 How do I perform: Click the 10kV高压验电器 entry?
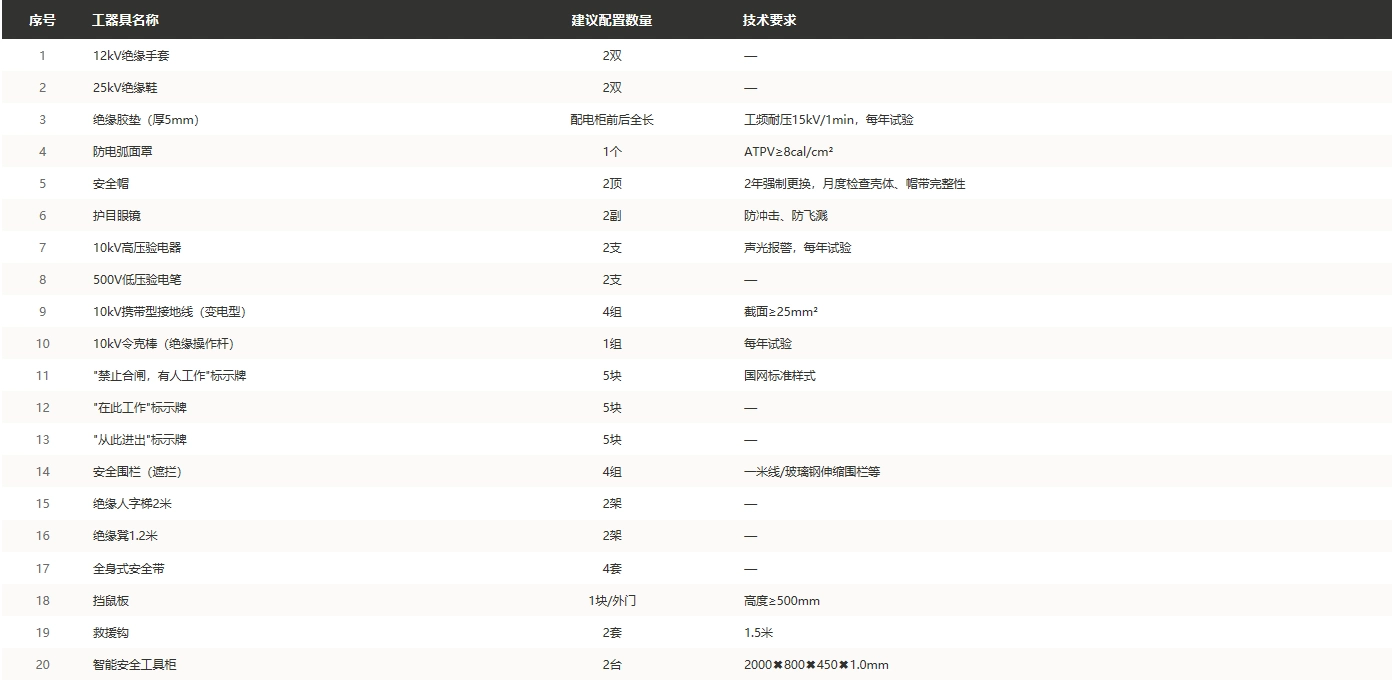pos(137,248)
